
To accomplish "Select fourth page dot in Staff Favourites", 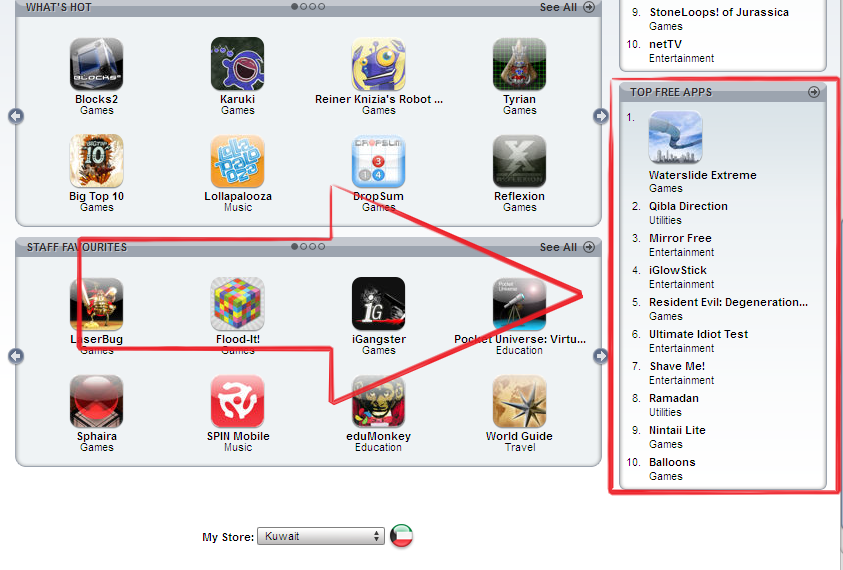I will (322, 246).
